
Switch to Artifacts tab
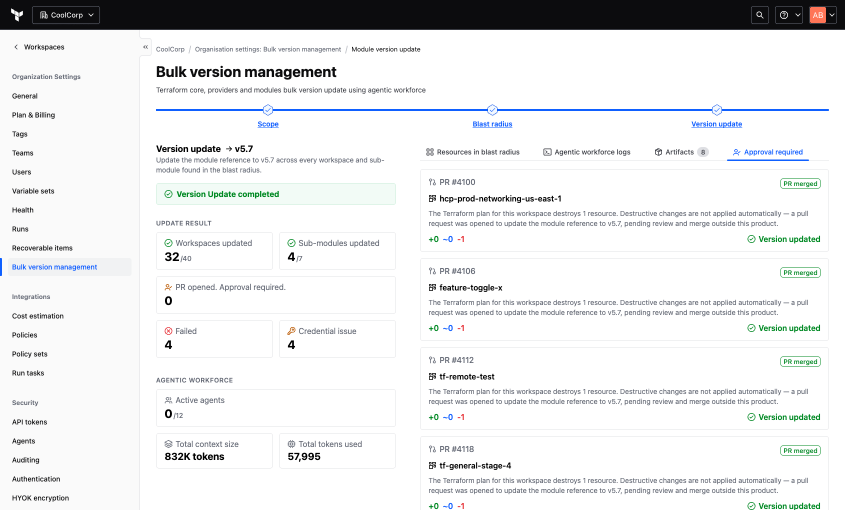pos(681,152)
